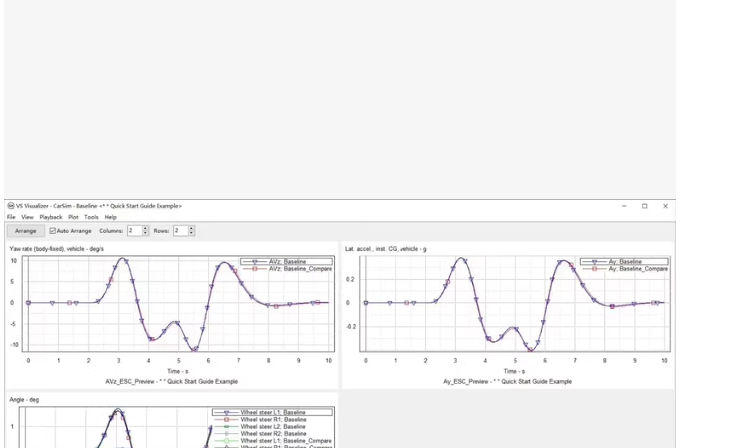Click Ay_ESC_Preview plot caption
Image resolution: width=731 pixels, height=448 pixels.
point(507,381)
